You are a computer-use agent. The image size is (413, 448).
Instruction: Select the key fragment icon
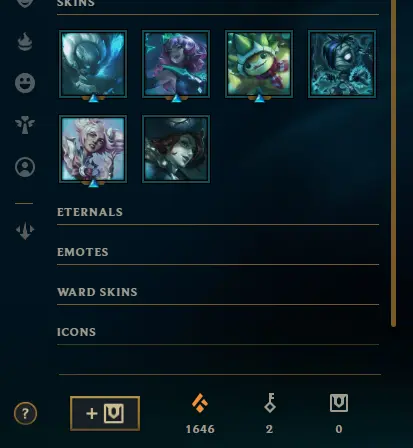click(x=270, y=403)
